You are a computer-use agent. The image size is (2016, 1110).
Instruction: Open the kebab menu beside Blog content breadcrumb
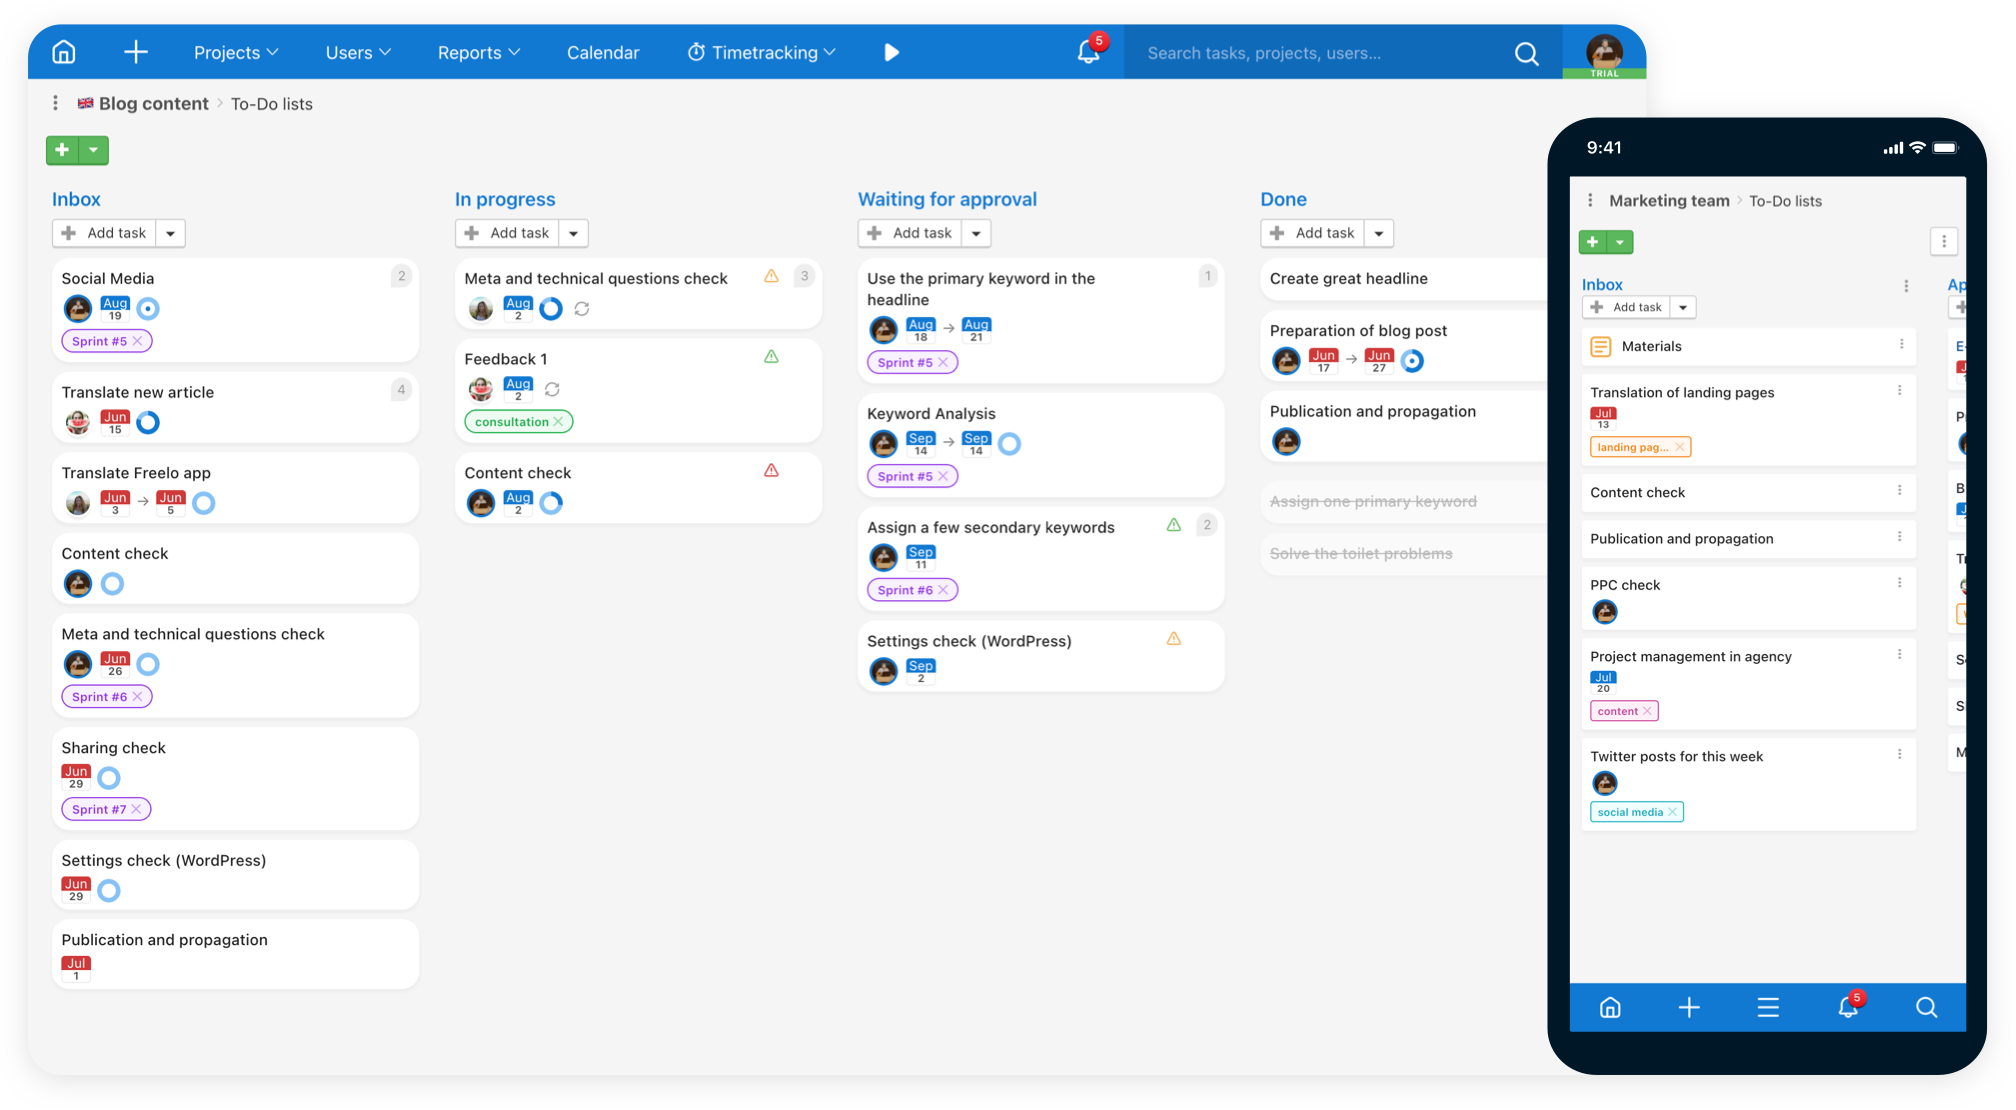[55, 103]
